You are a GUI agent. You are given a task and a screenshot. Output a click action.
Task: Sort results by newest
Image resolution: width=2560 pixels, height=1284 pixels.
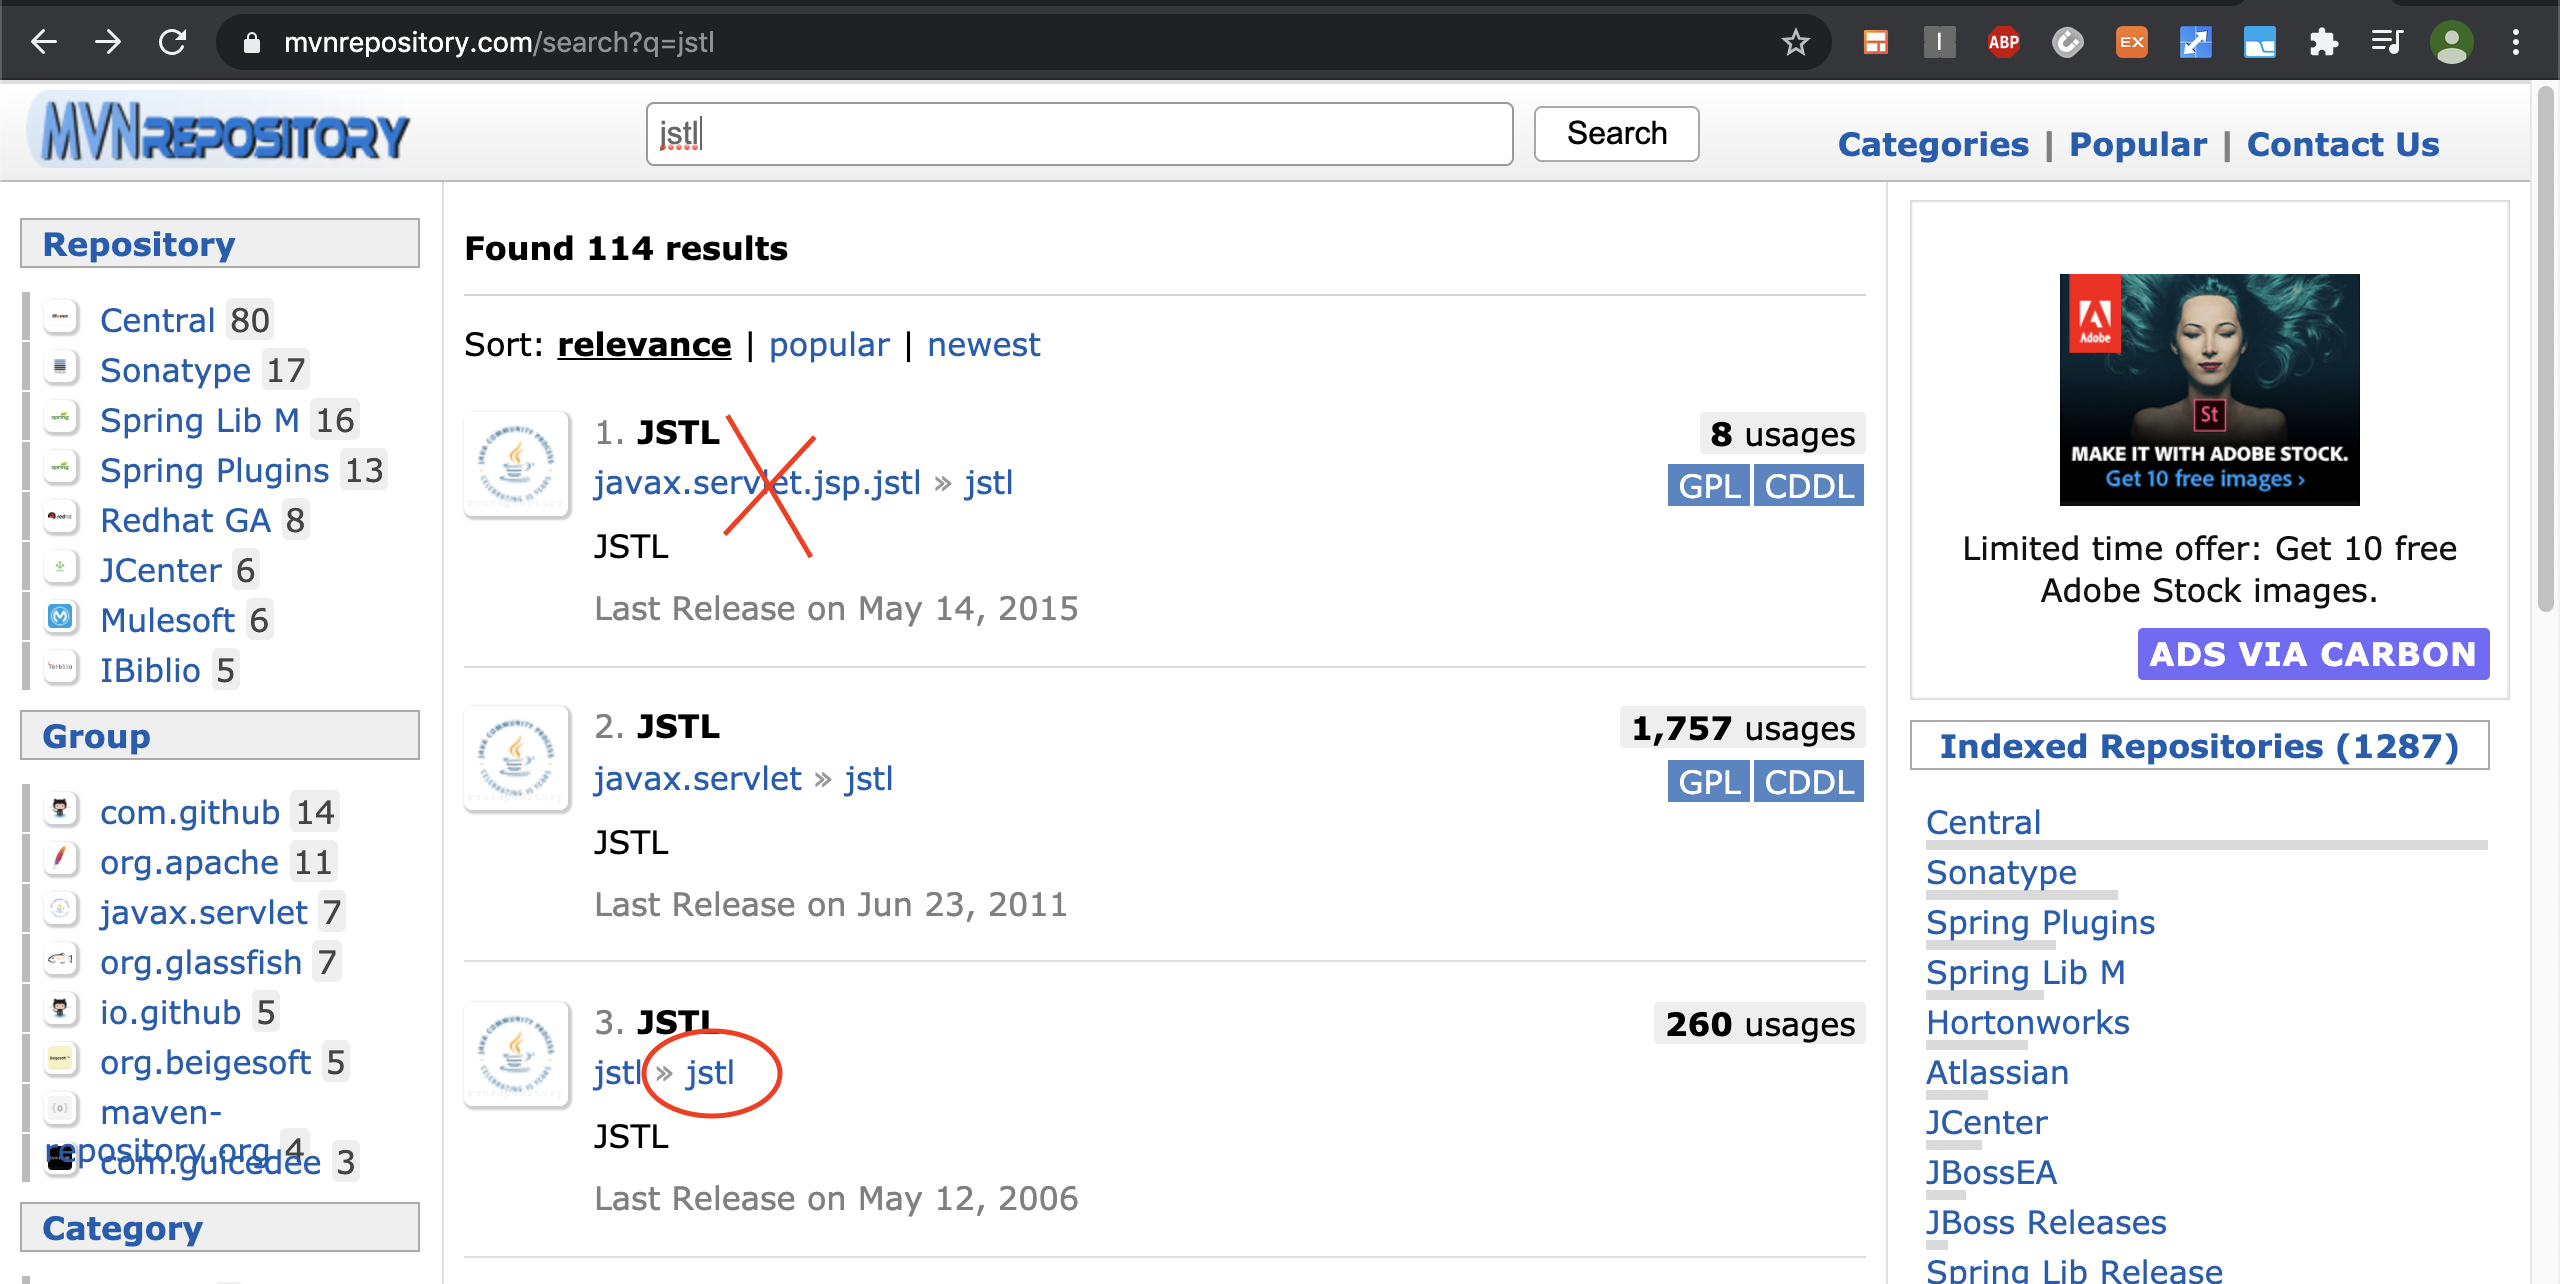coord(983,345)
